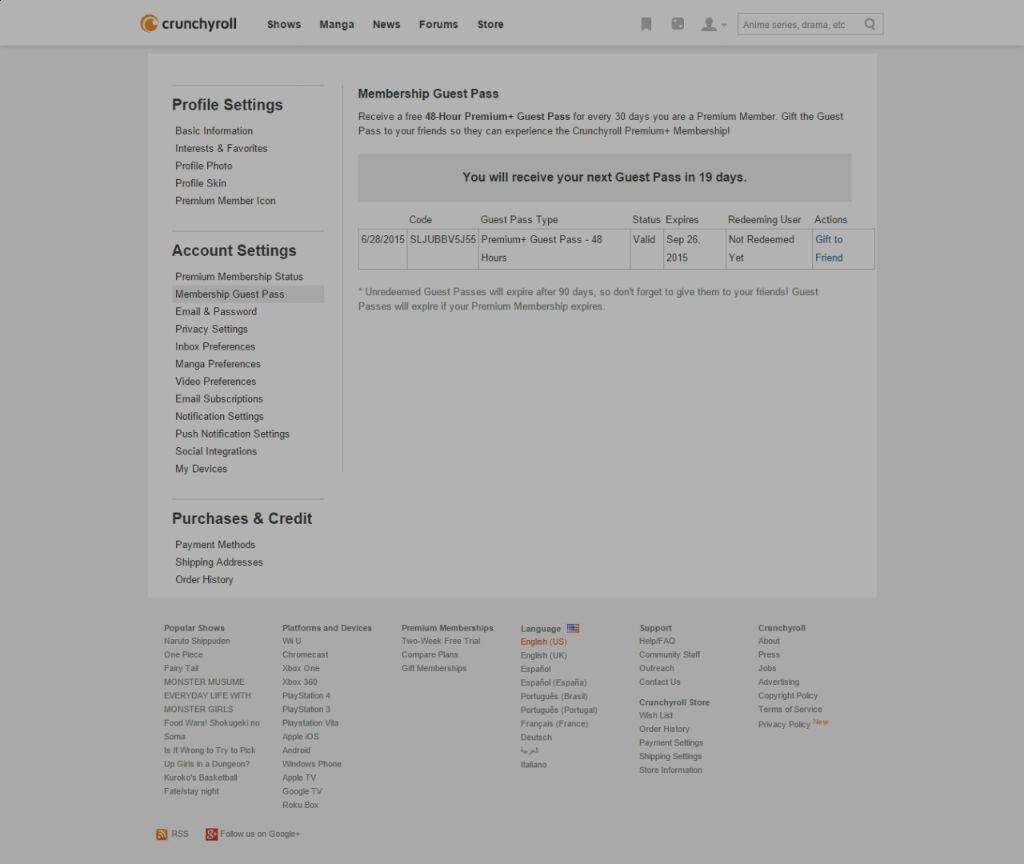Click the Google+ follow icon
Viewport: 1024px width, 864px height.
point(211,834)
